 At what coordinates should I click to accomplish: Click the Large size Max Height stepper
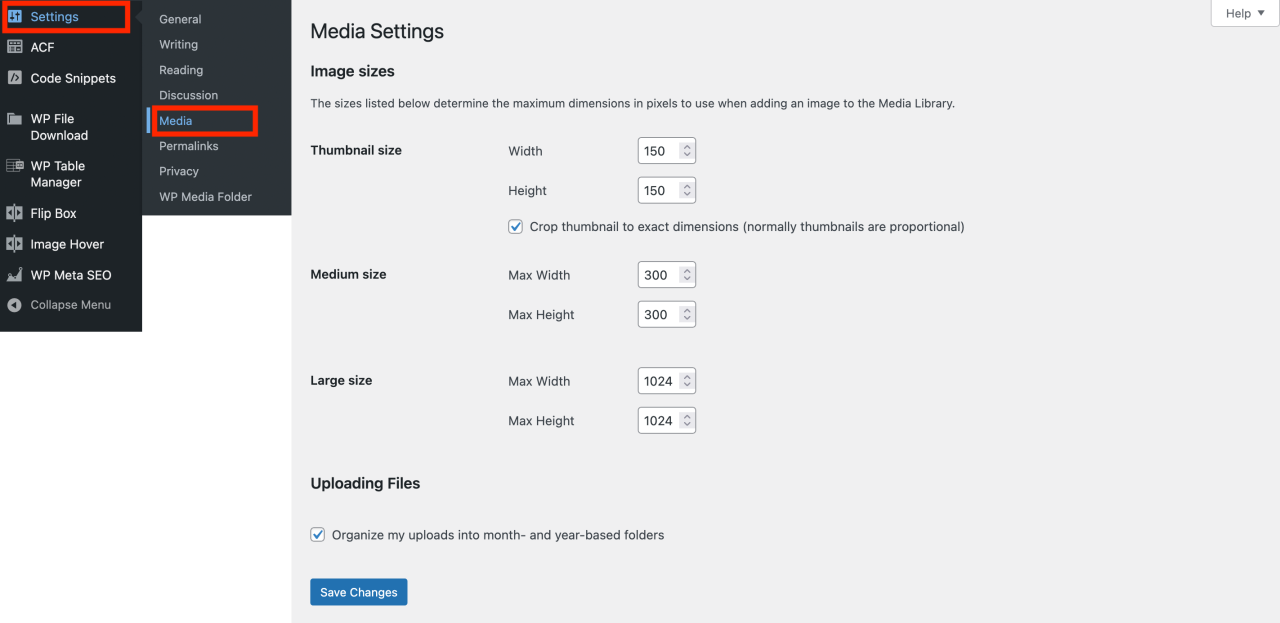click(686, 421)
